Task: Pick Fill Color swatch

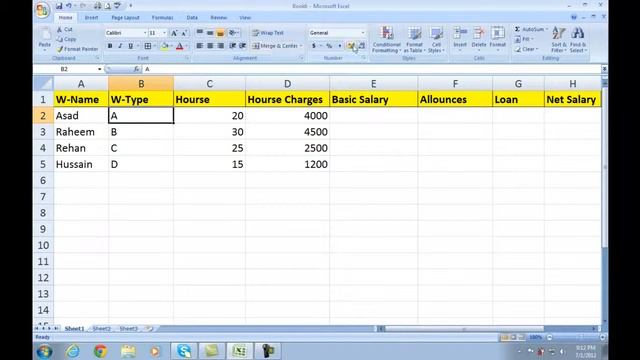Action: [x=164, y=46]
